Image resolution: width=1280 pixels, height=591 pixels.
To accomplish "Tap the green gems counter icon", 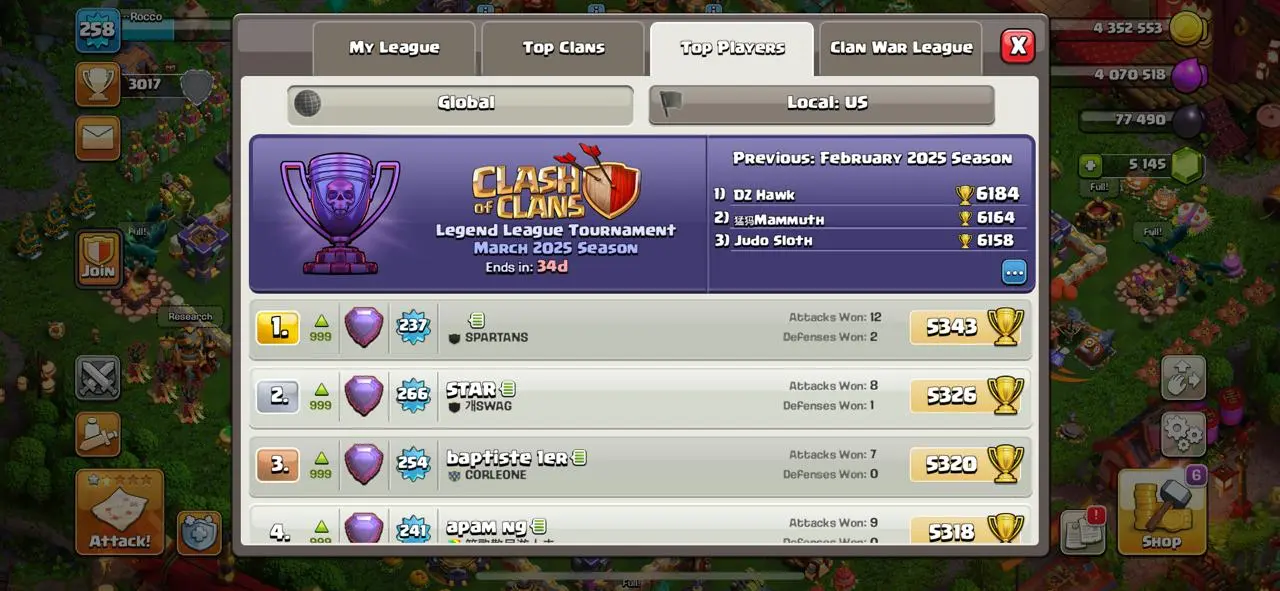I will (1187, 167).
